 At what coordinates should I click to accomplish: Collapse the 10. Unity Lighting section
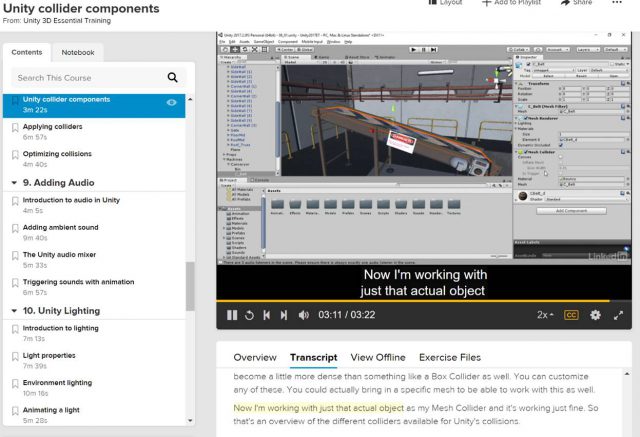click(14, 311)
